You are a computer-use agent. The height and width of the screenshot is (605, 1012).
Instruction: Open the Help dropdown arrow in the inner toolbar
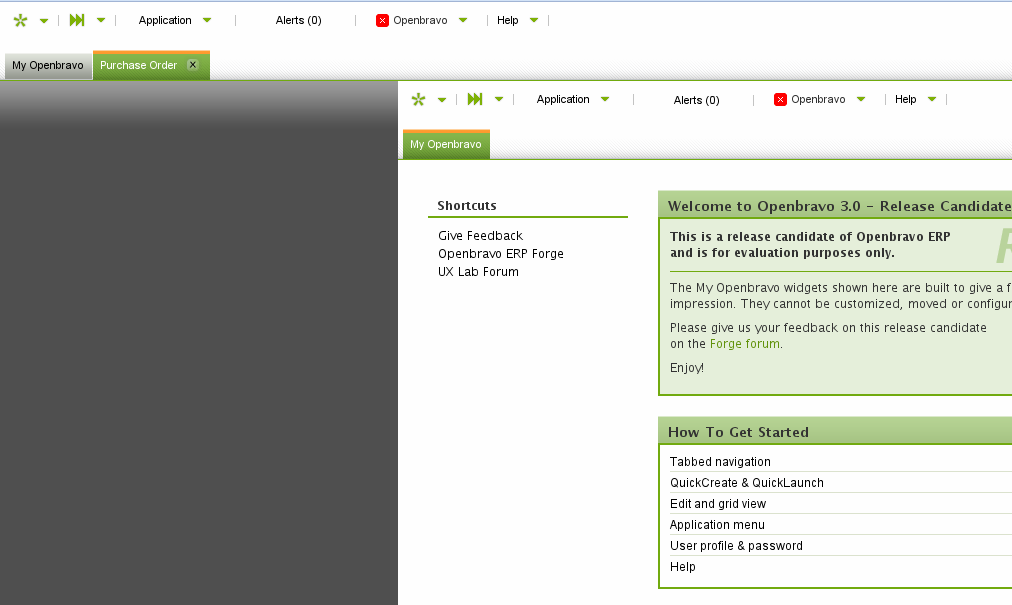[932, 99]
